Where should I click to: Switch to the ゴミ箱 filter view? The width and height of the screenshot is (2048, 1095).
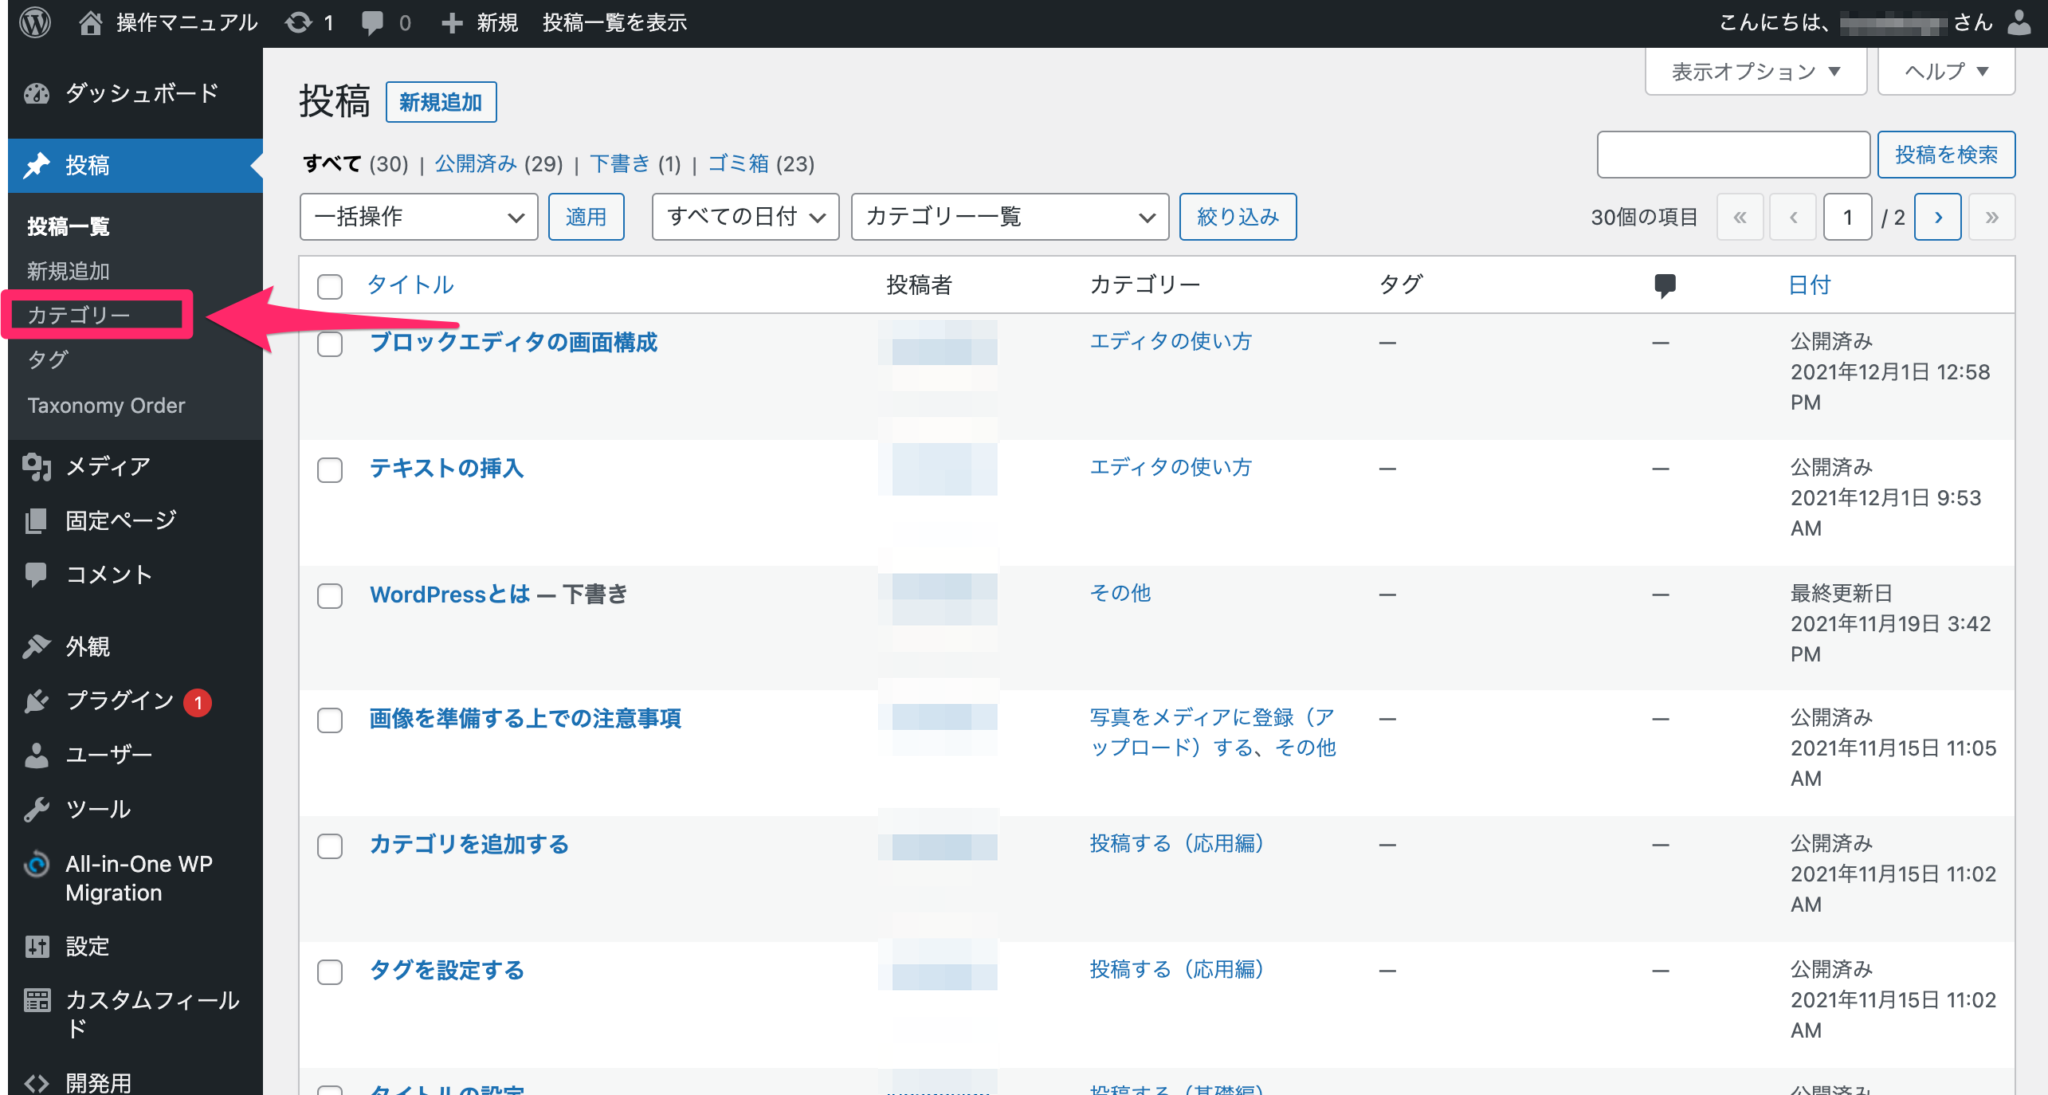coord(738,163)
